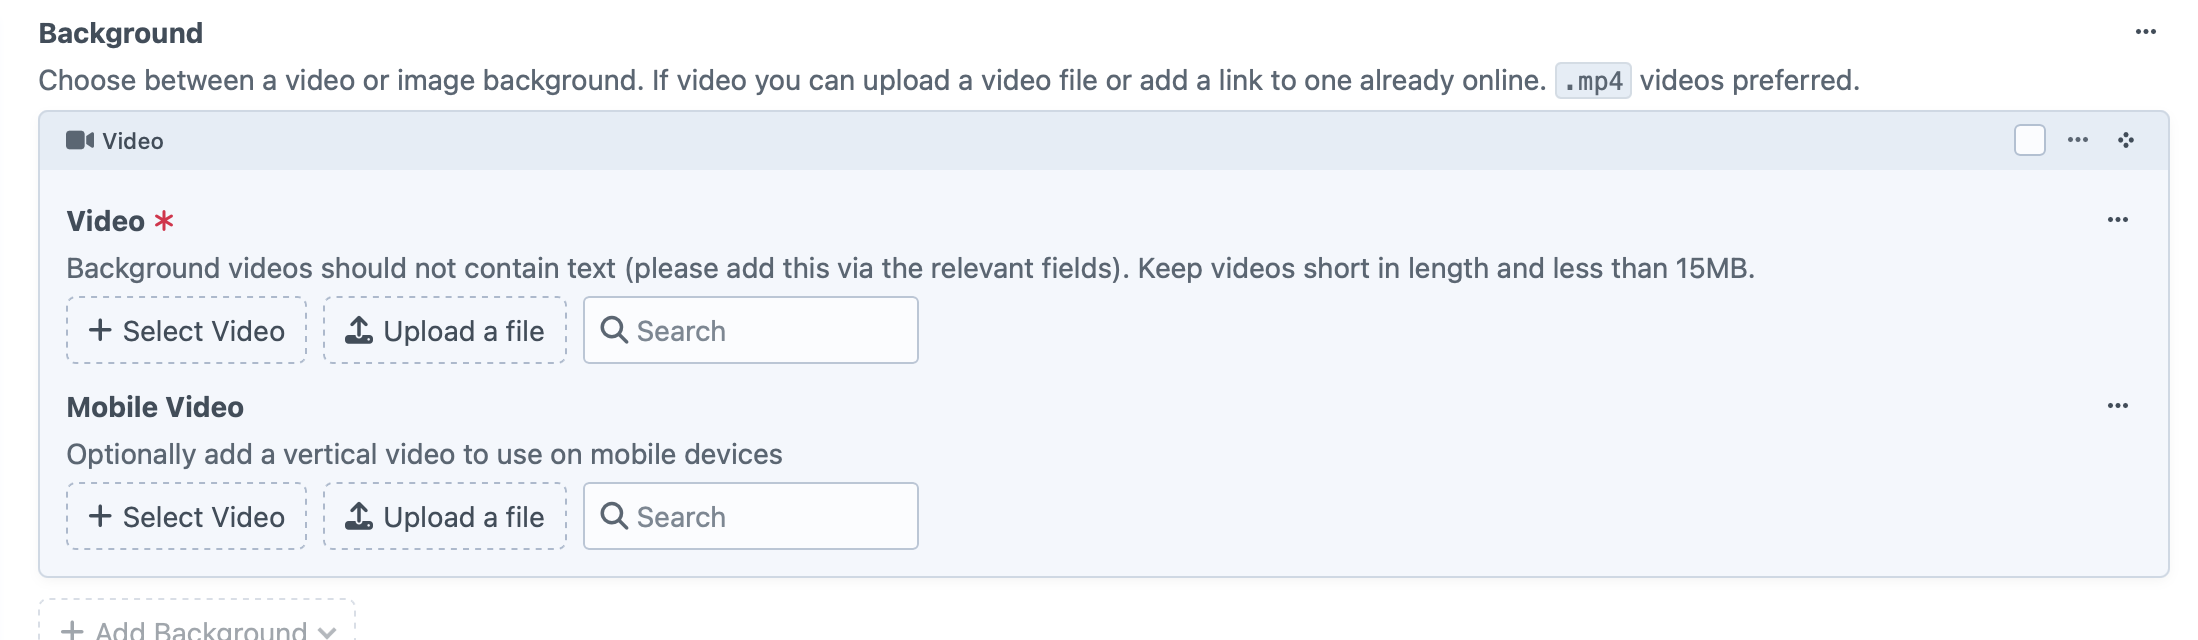Open the Mobile Video field options ellipsis
This screenshot has width=2198, height=640.
tap(2117, 406)
